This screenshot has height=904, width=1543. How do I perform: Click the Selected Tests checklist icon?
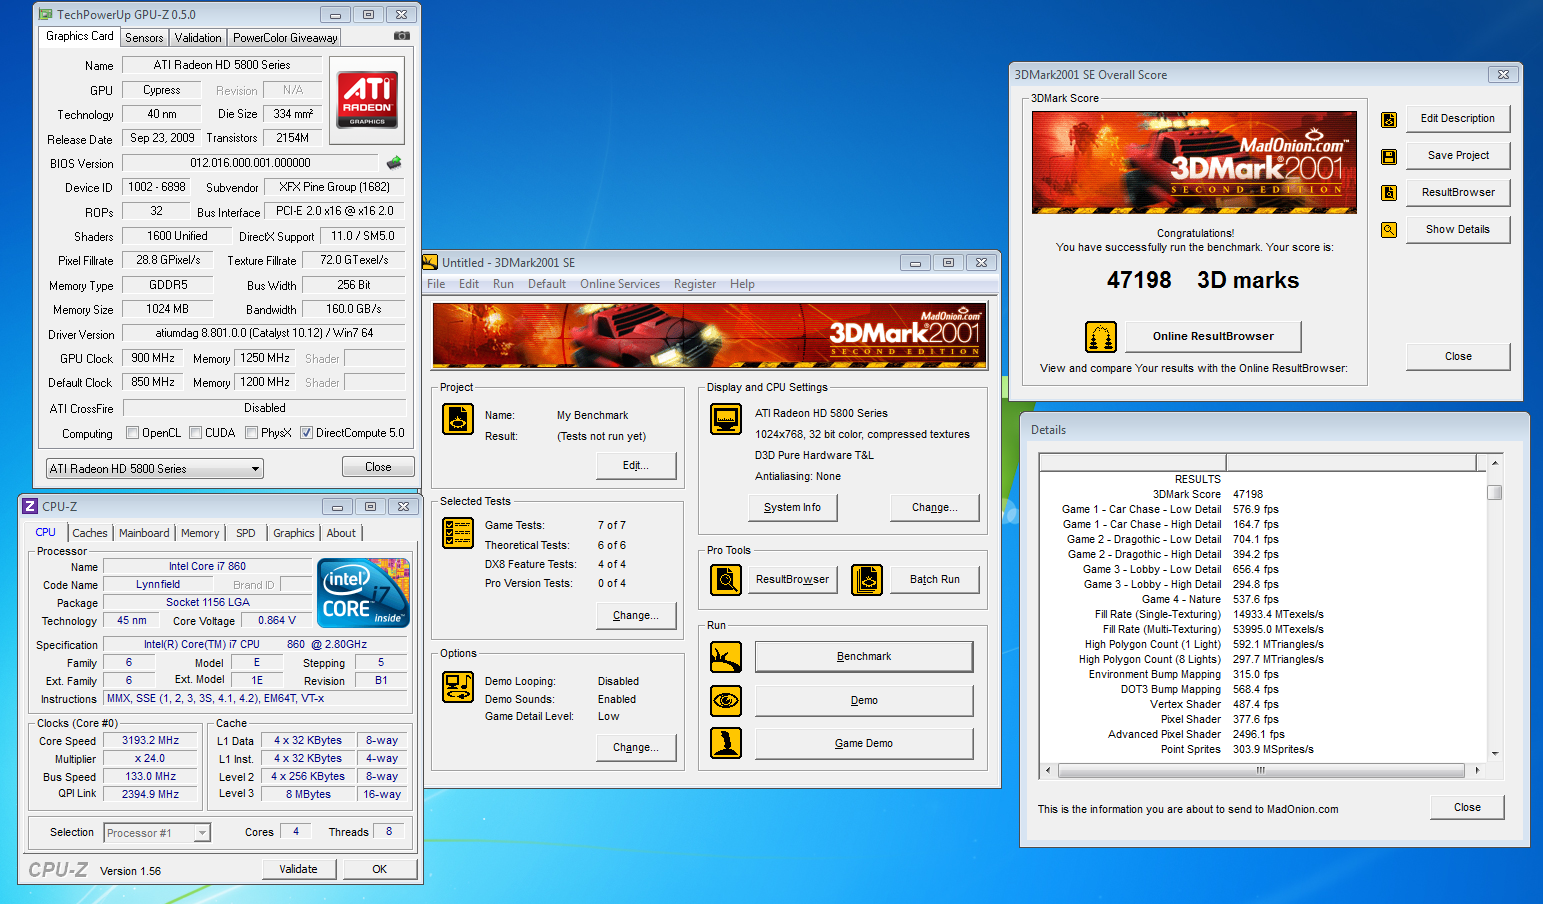pos(458,533)
